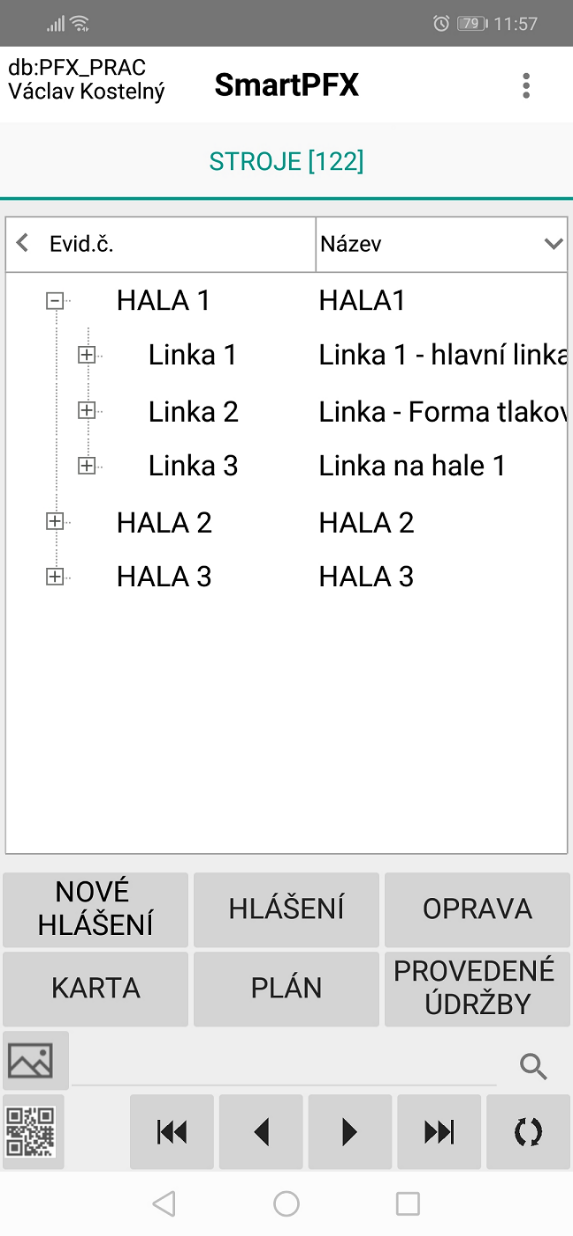Go to previous record arrow
The height and width of the screenshot is (1236, 573).
261,1132
